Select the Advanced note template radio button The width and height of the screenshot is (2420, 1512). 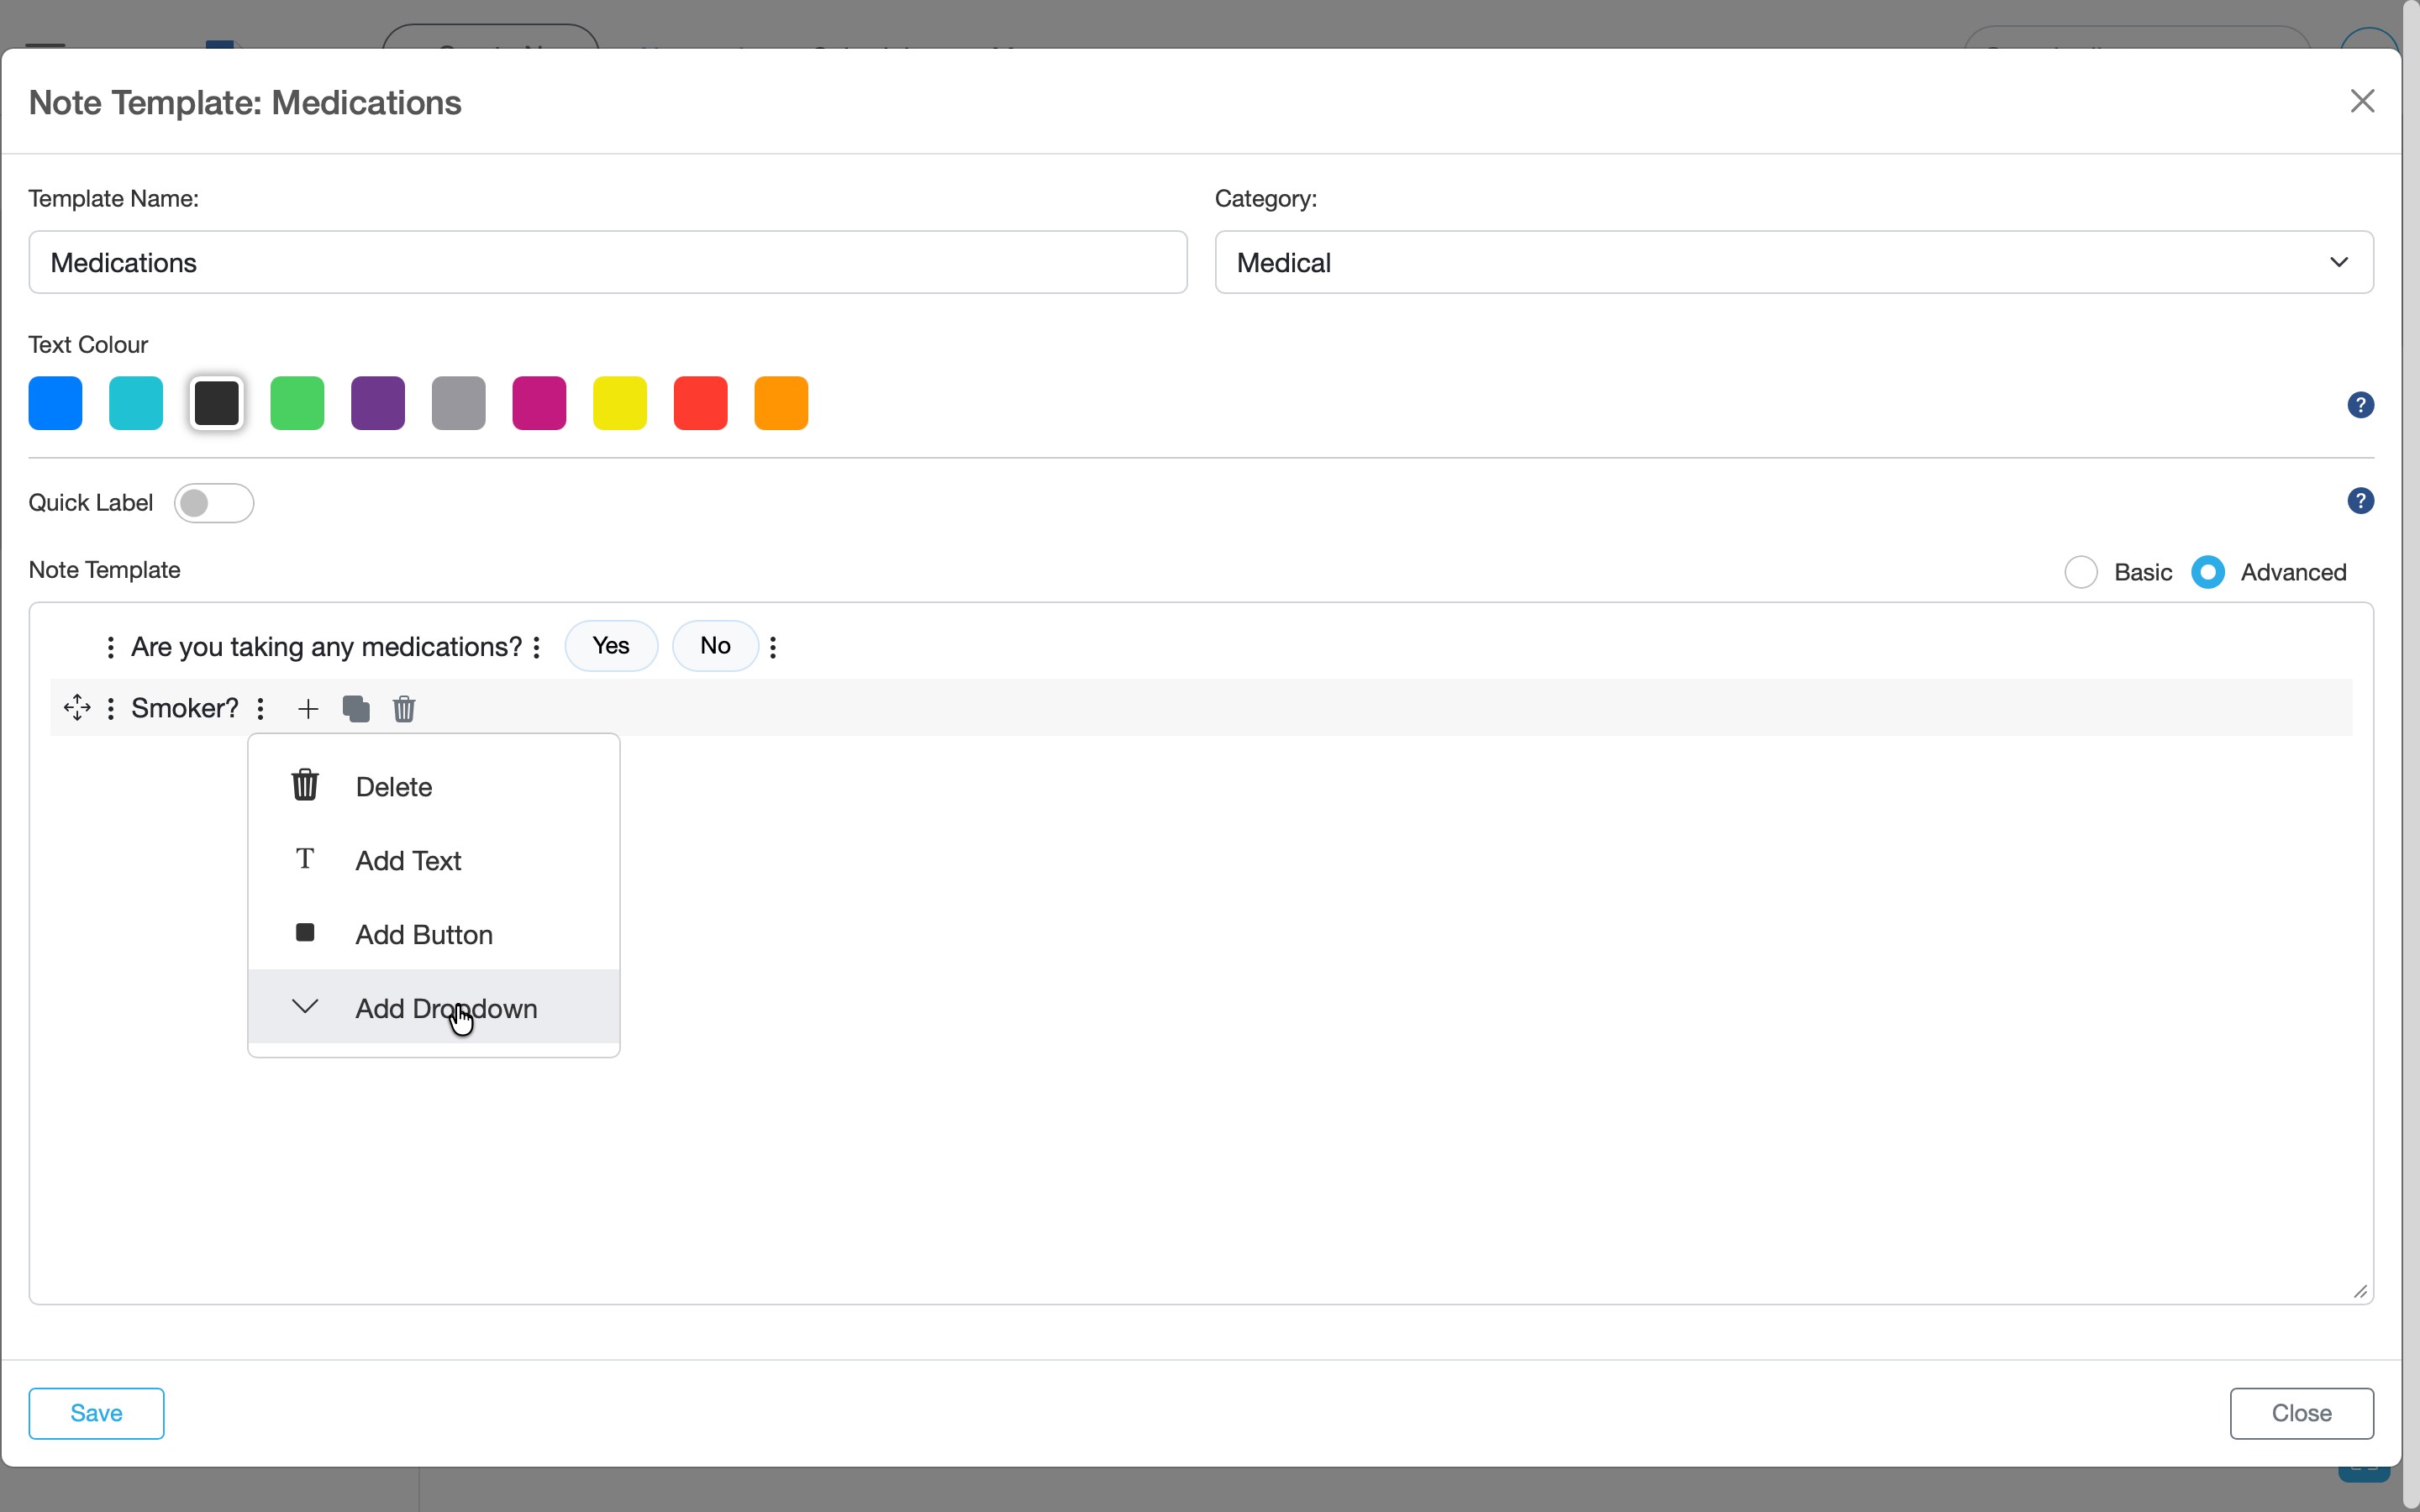pos(2209,571)
